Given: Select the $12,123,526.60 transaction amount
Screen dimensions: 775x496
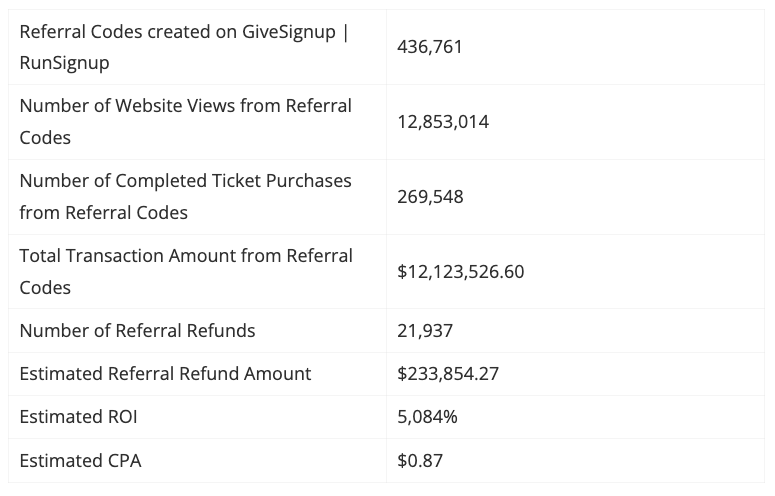Looking at the screenshot, I should (461, 272).
